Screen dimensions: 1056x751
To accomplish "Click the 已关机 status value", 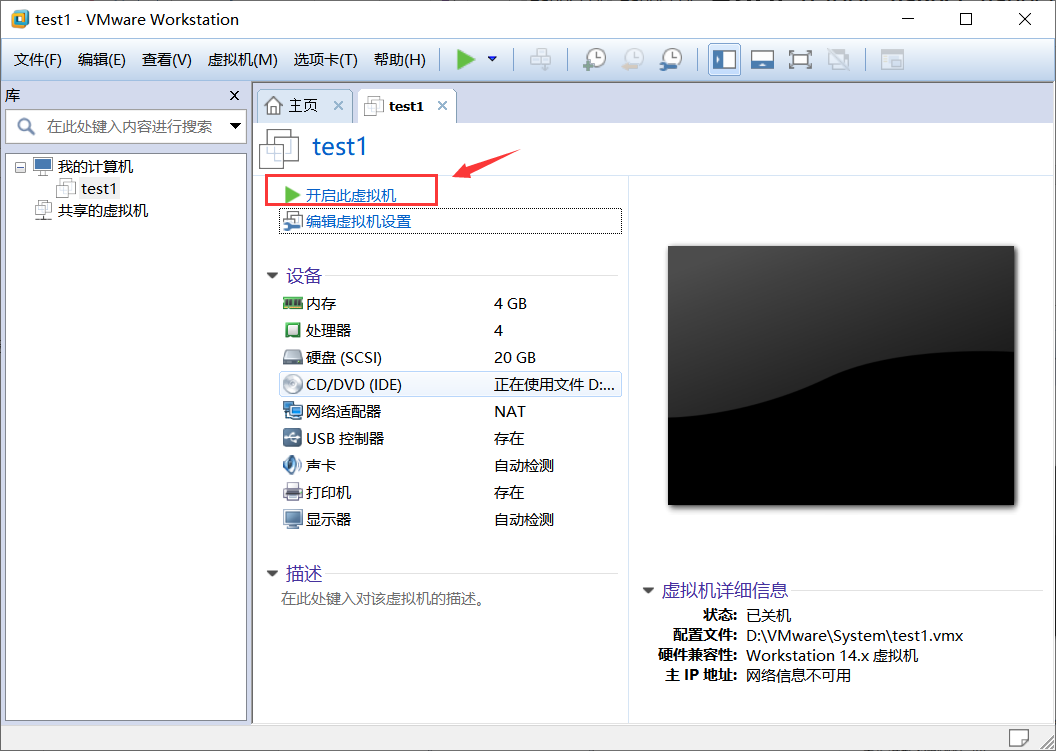I will [768, 615].
